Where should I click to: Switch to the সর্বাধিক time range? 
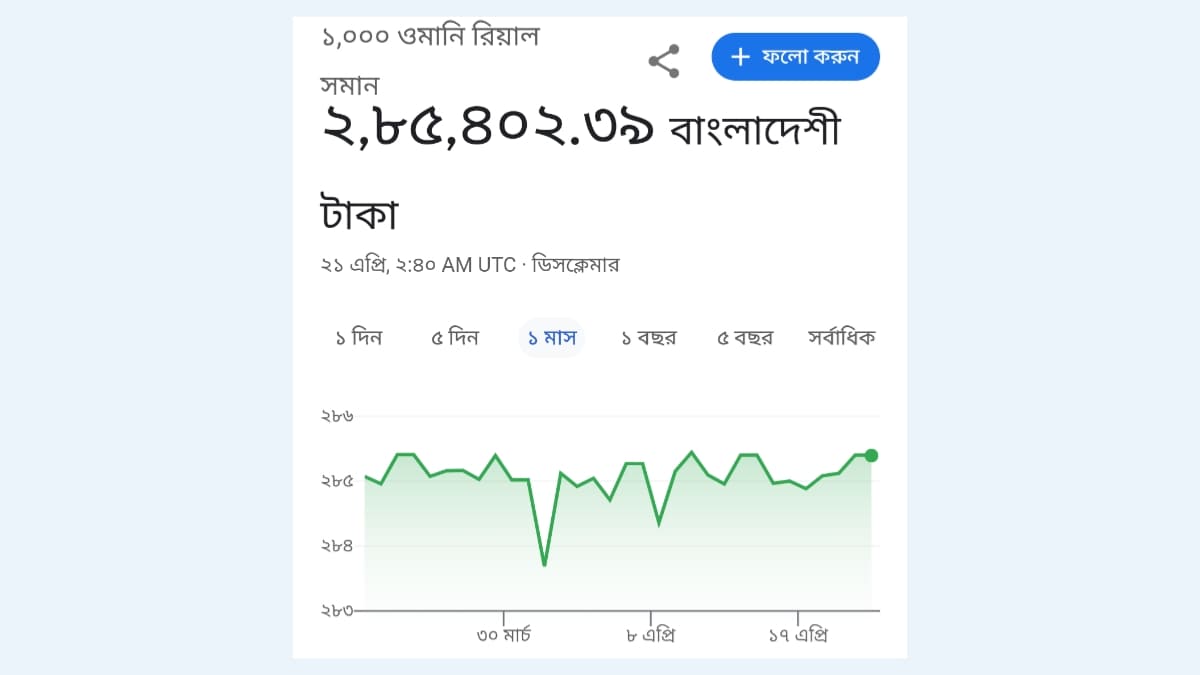840,337
